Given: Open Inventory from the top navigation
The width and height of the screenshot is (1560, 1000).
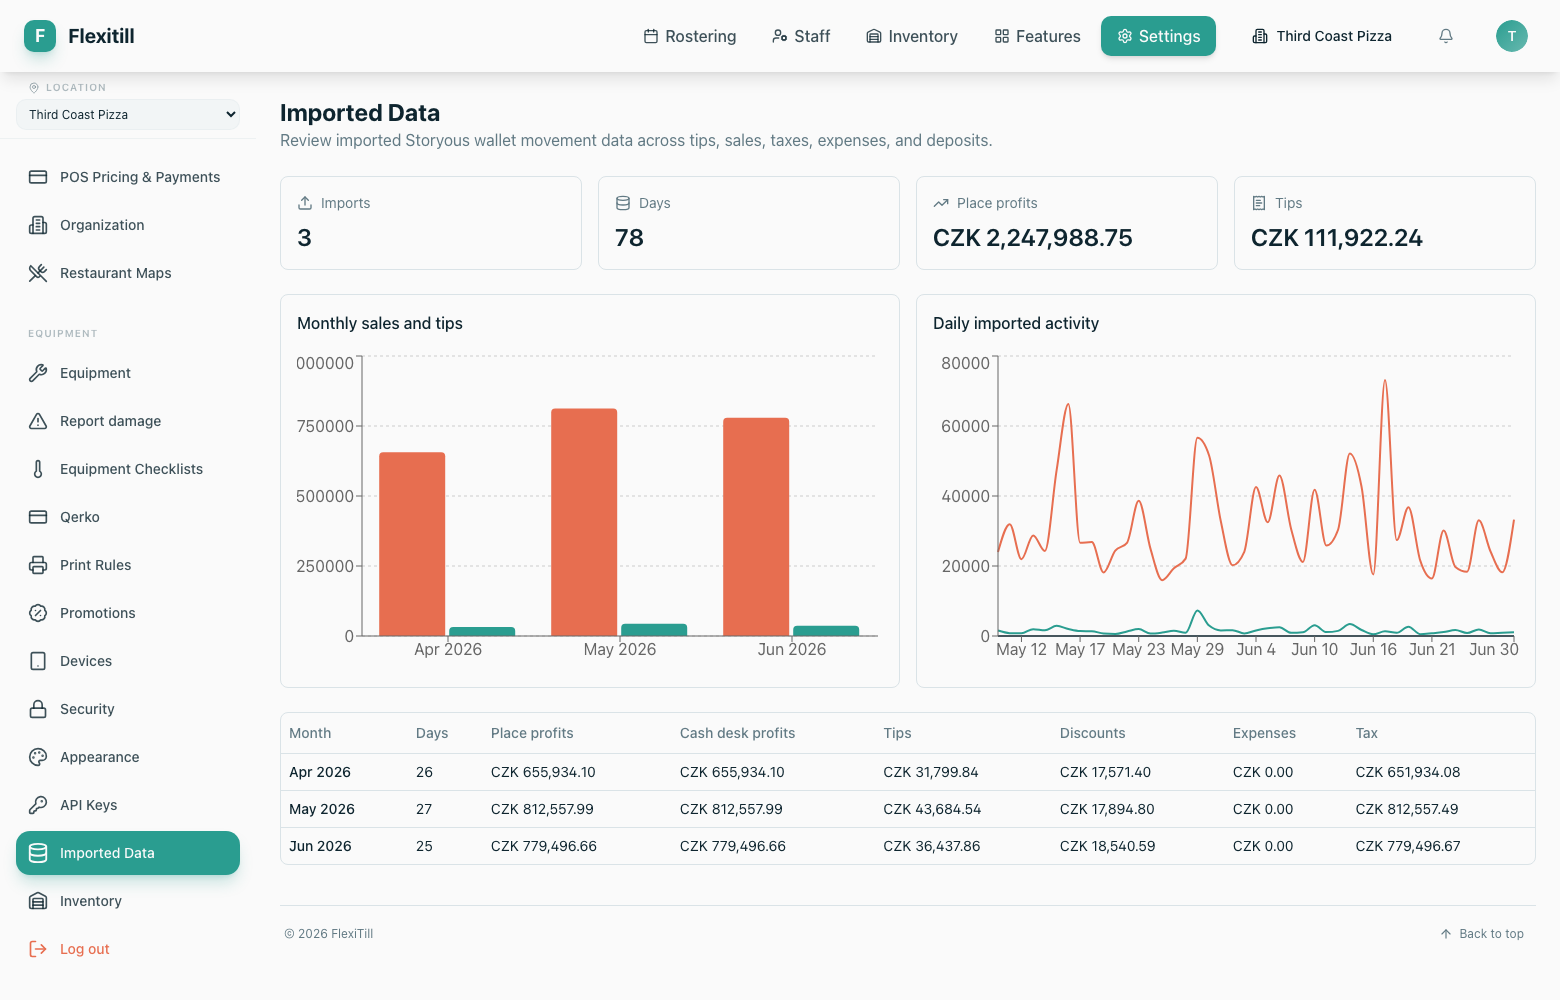Looking at the screenshot, I should tap(912, 36).
